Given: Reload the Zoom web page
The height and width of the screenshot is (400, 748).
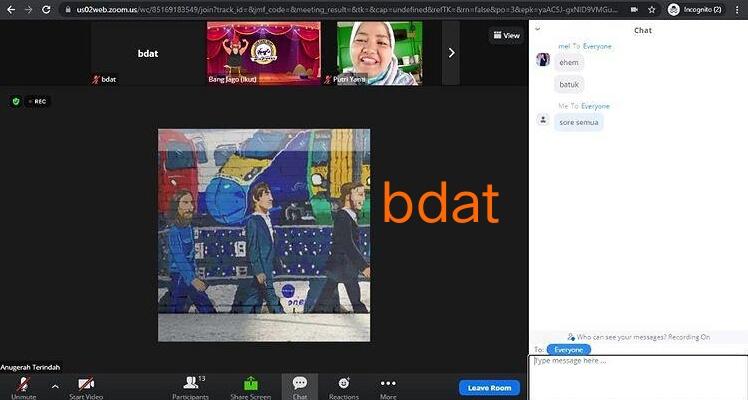Looking at the screenshot, I should [x=46, y=10].
